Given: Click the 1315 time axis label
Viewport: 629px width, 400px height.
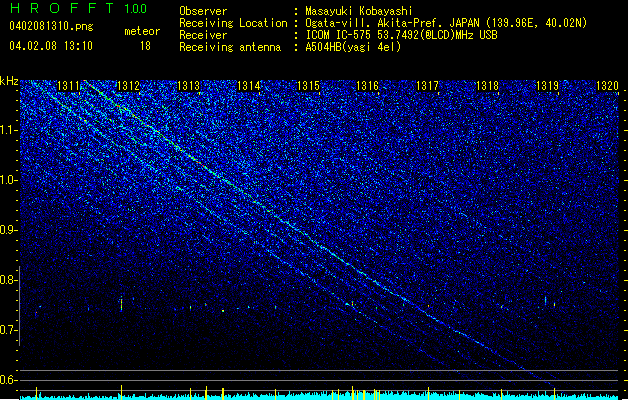Looking at the screenshot, I should [308, 86].
